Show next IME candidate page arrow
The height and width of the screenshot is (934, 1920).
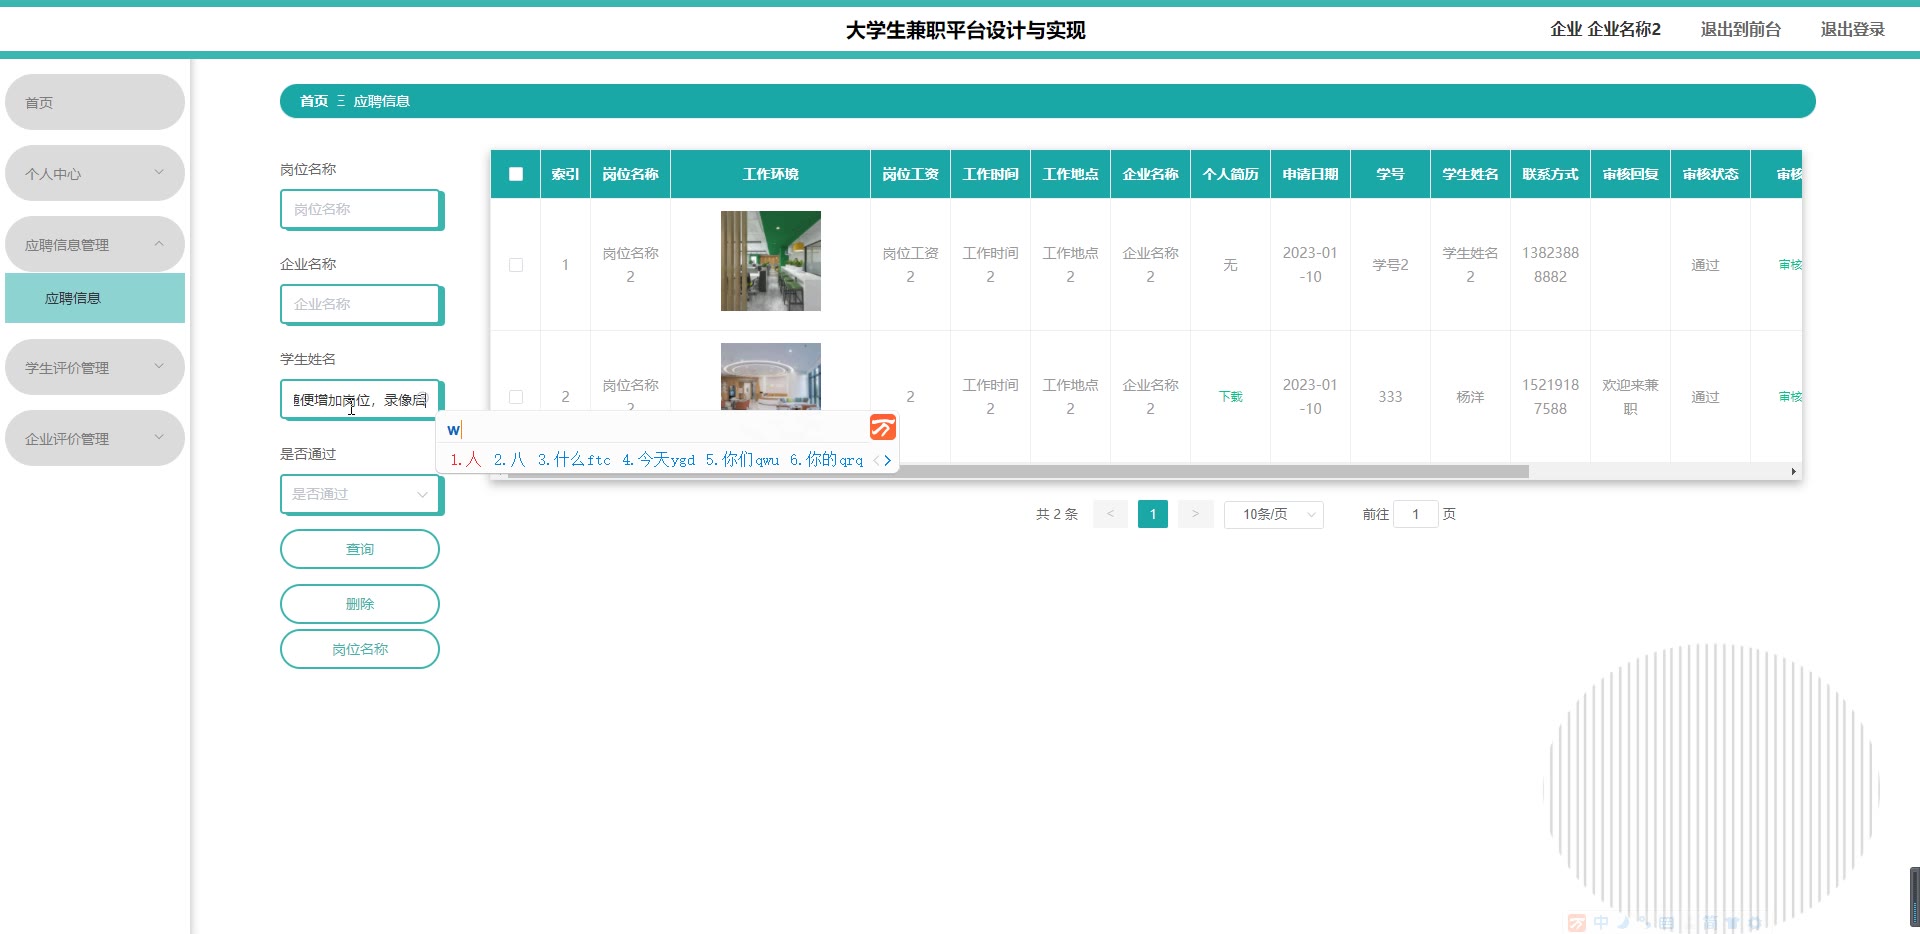coord(887,461)
